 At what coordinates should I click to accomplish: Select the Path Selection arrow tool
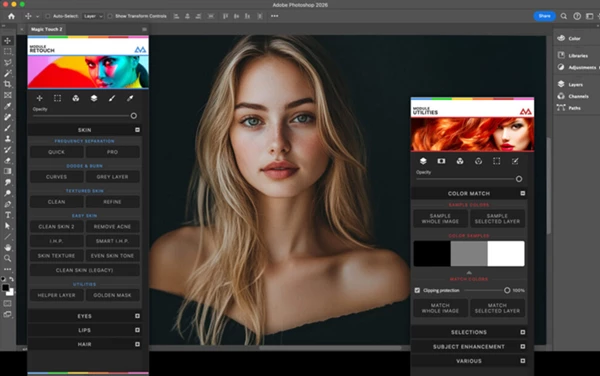tap(7, 226)
